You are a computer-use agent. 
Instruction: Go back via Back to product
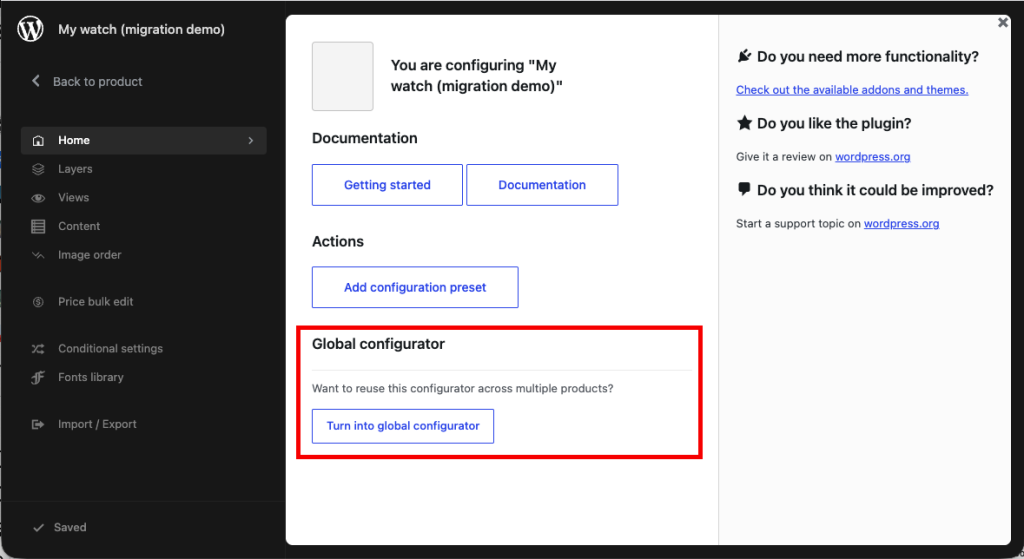(x=87, y=81)
